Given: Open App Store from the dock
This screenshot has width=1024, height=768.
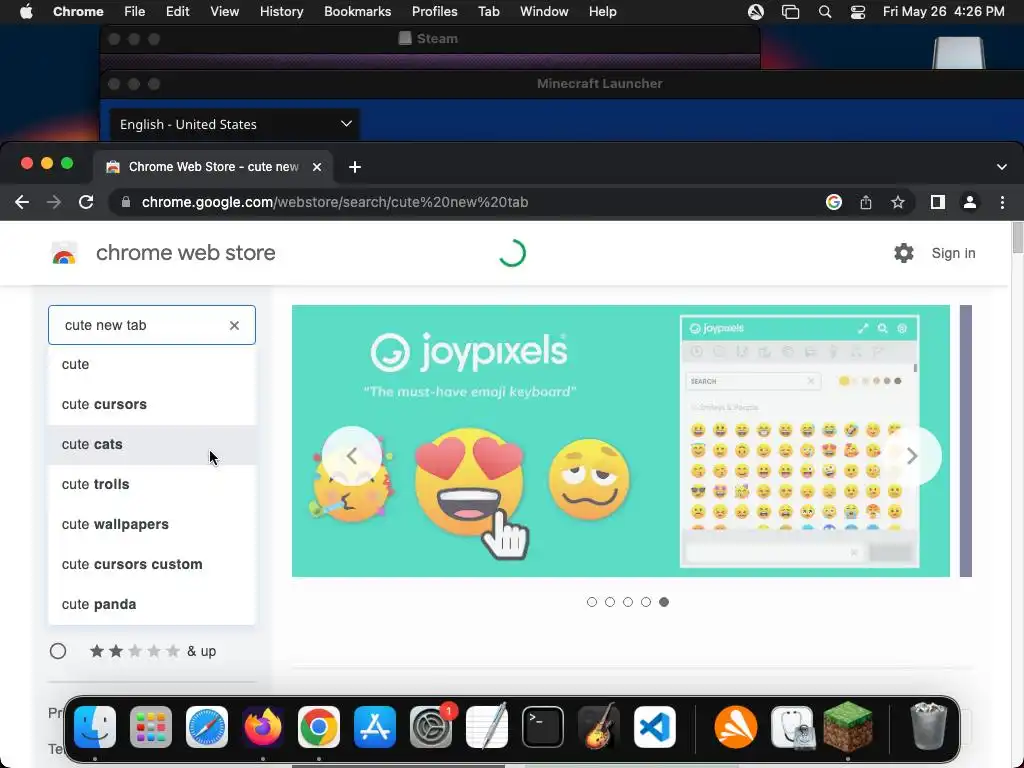Looking at the screenshot, I should (x=375, y=727).
